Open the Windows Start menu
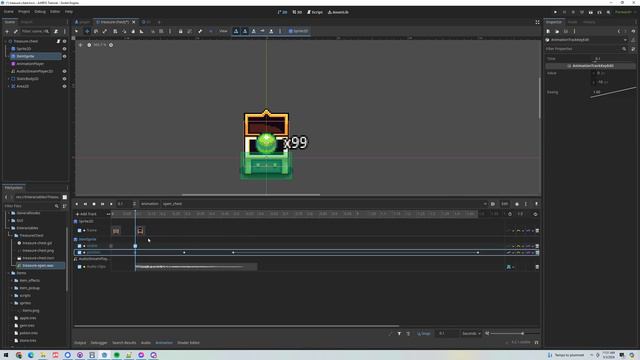This screenshot has width=640, height=360. (6, 355)
